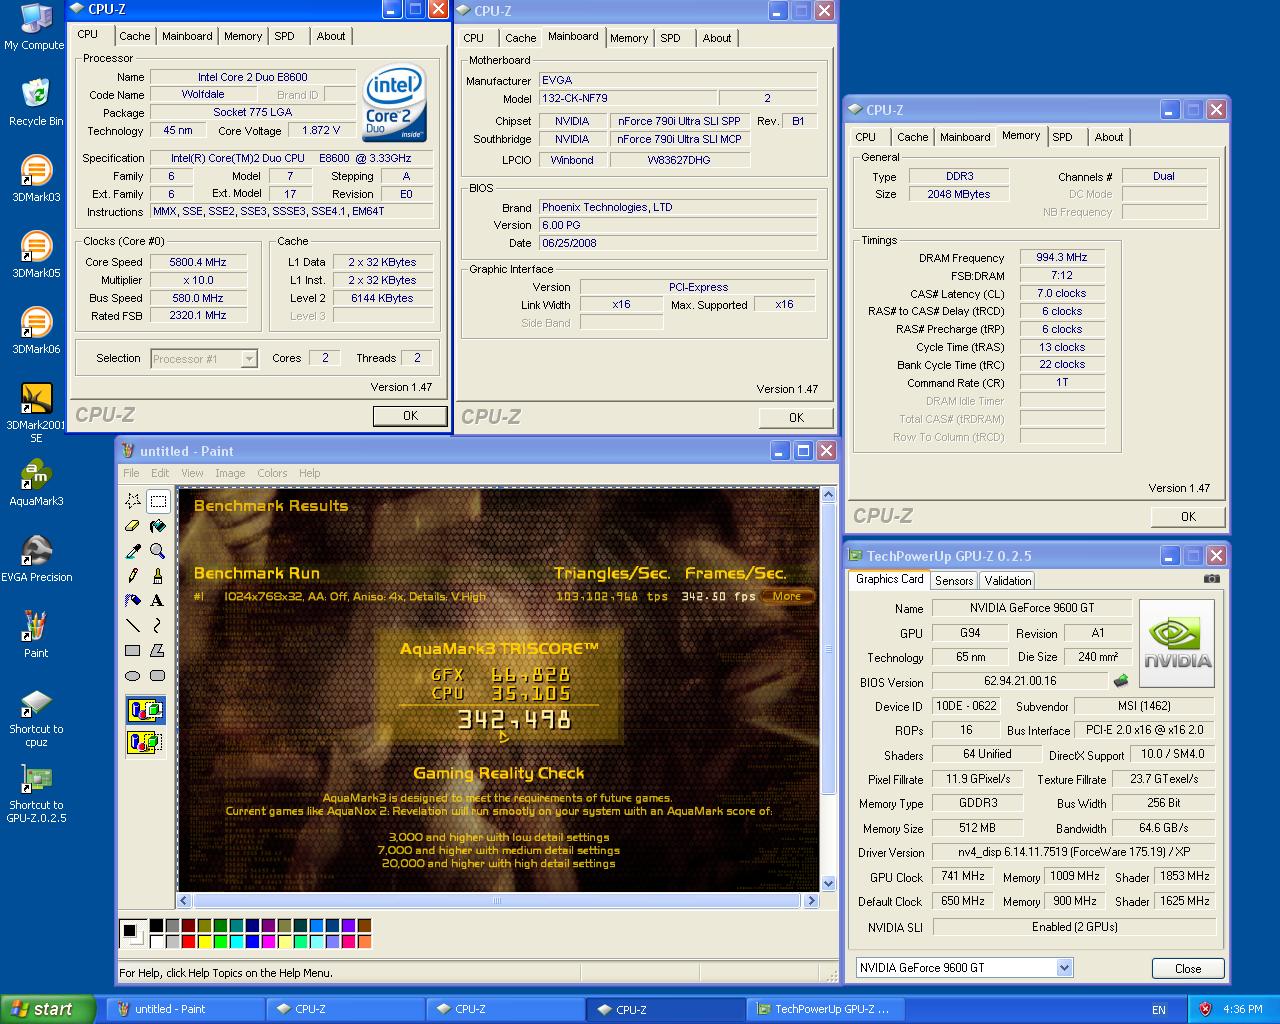Open the About tab in Memory CPU-Z window
Image resolution: width=1280 pixels, height=1024 pixels.
1108,137
